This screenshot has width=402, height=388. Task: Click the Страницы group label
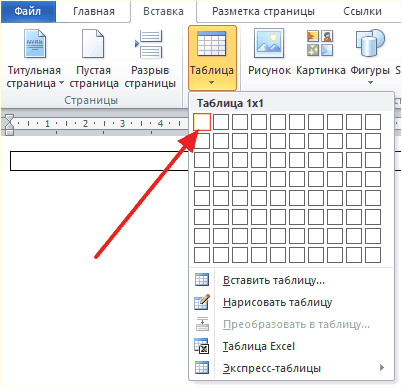[x=91, y=100]
